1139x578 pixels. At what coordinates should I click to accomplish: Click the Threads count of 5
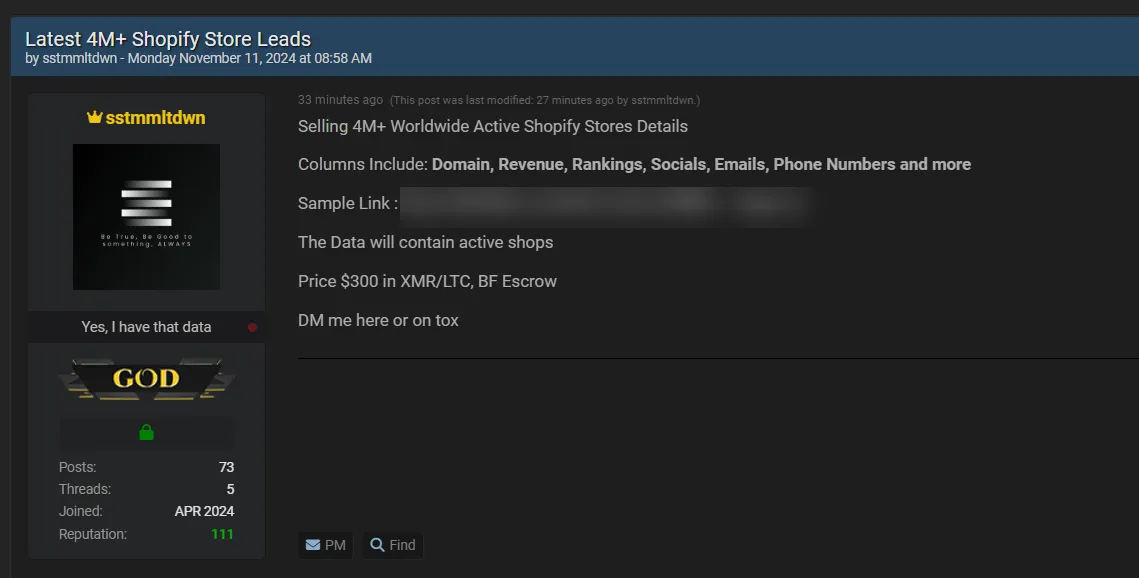tap(230, 489)
